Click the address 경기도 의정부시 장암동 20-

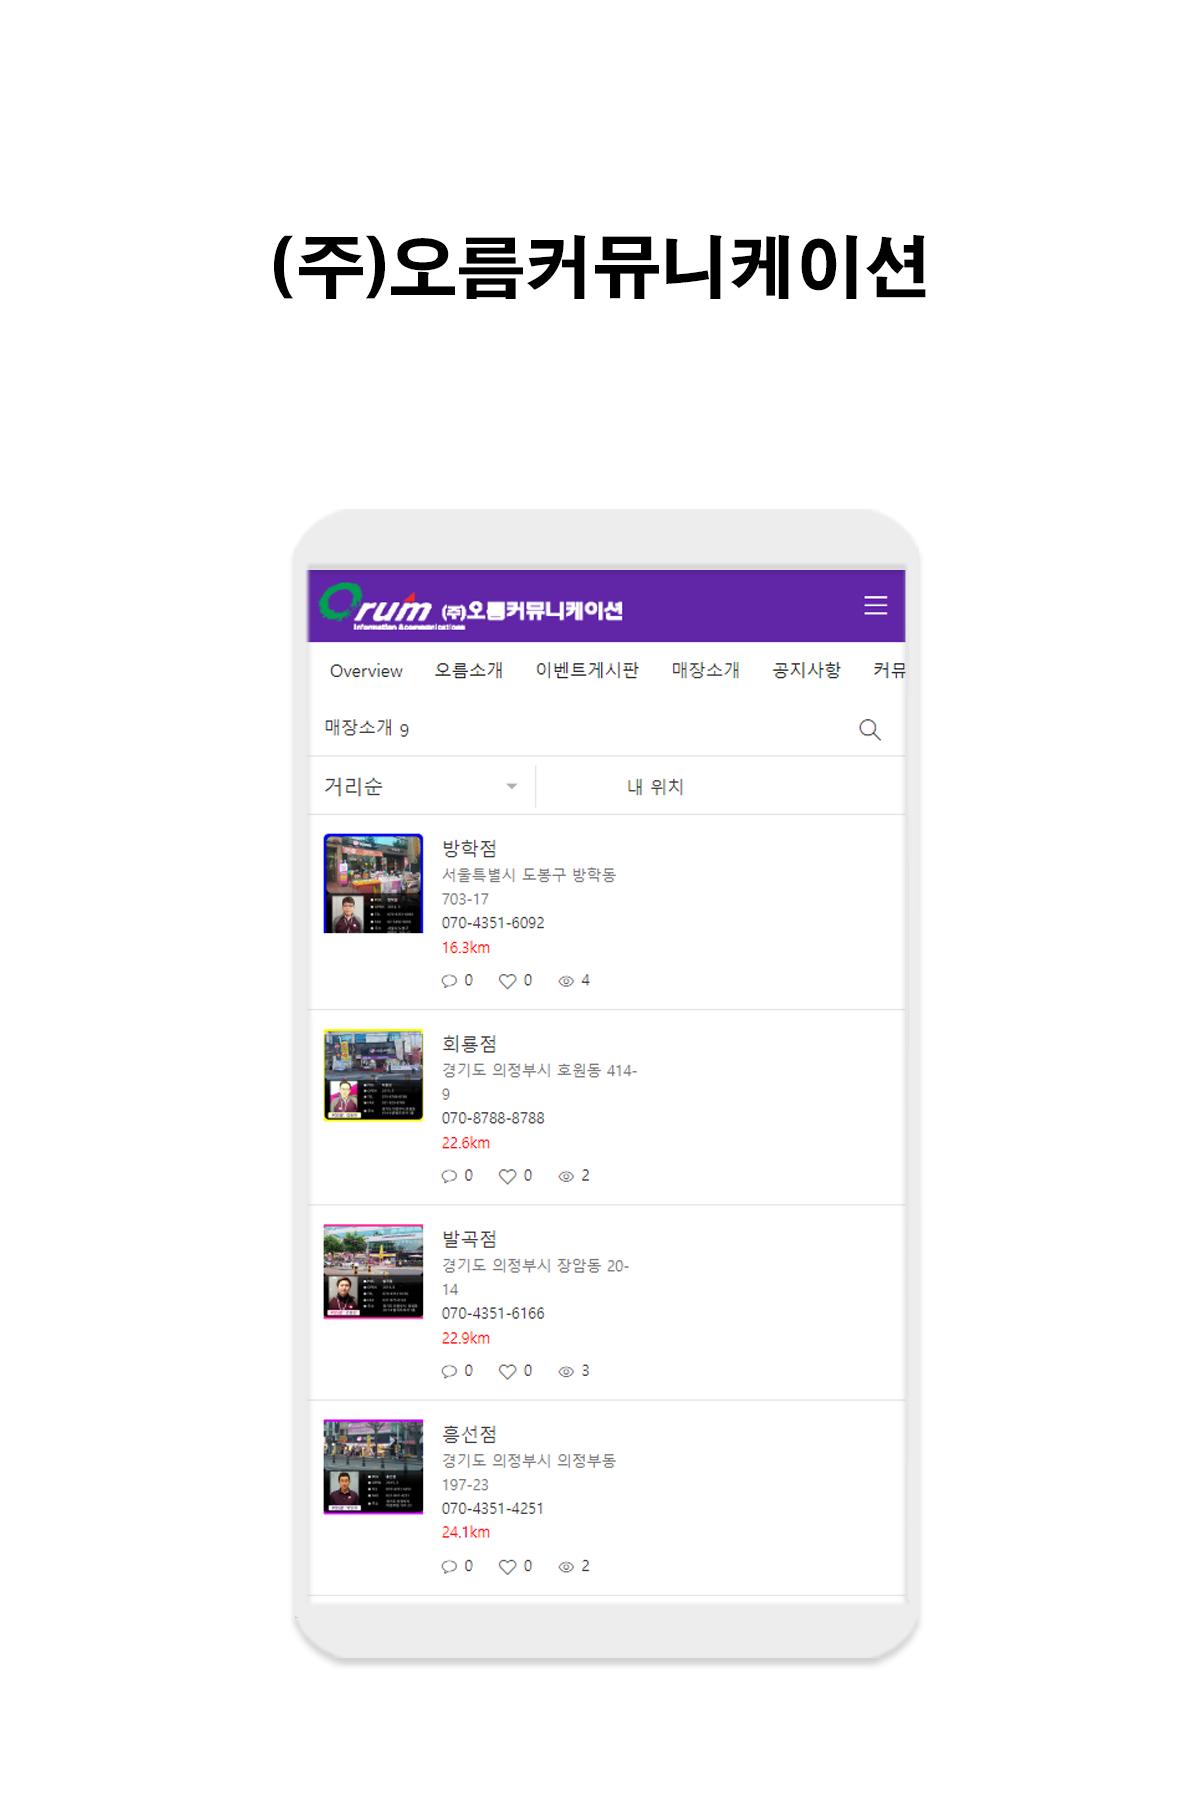tap(535, 1265)
